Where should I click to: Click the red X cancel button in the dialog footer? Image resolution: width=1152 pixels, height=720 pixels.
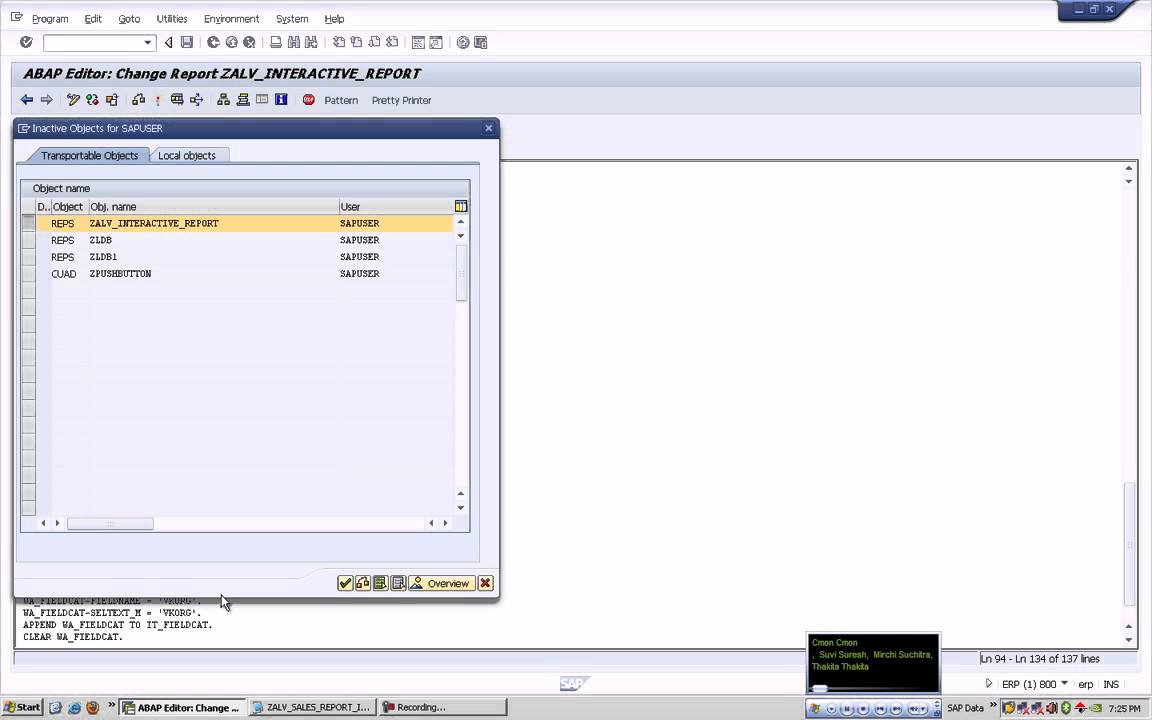click(485, 583)
